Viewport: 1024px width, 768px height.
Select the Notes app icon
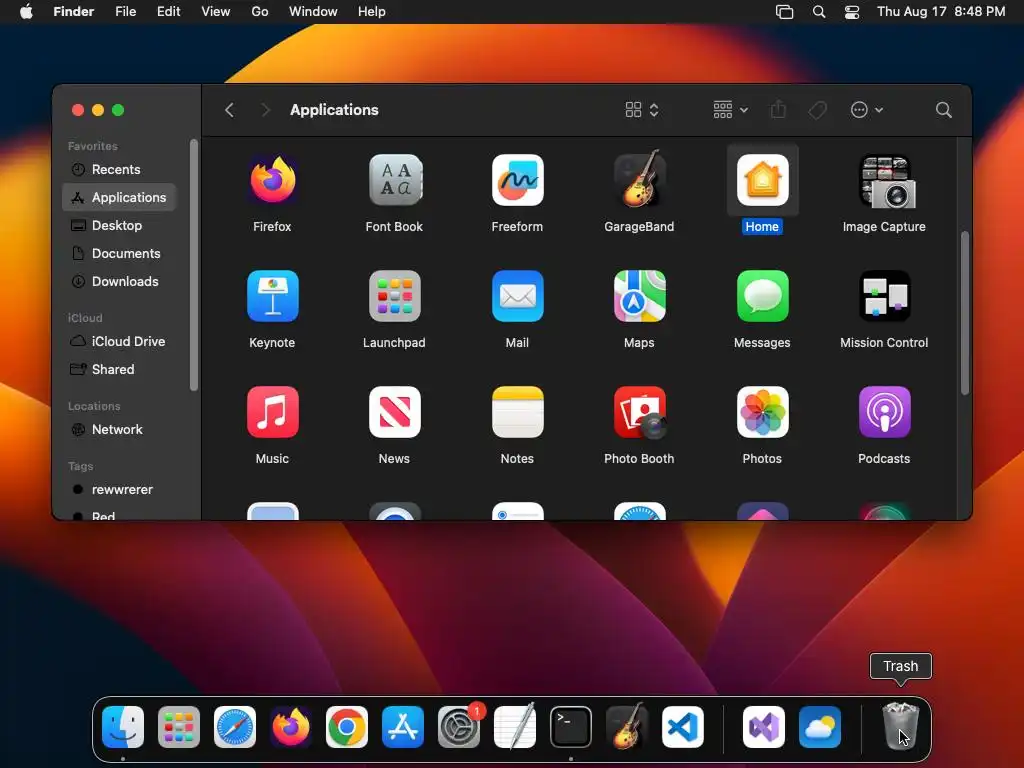pyautogui.click(x=517, y=412)
